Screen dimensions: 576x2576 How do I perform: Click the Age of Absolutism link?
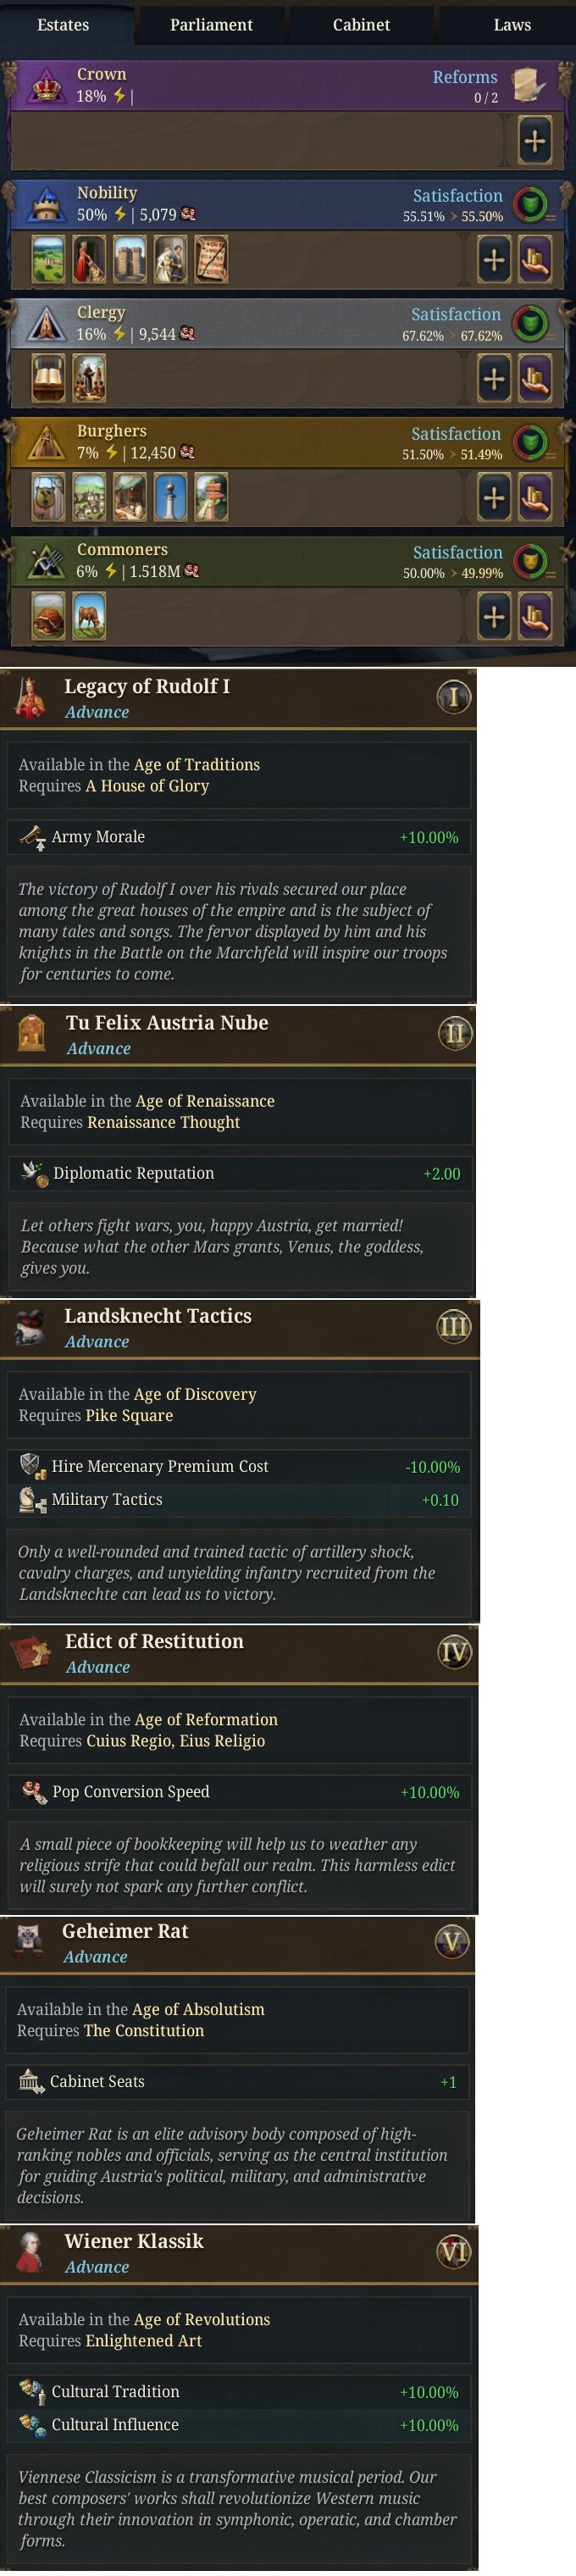point(198,2009)
